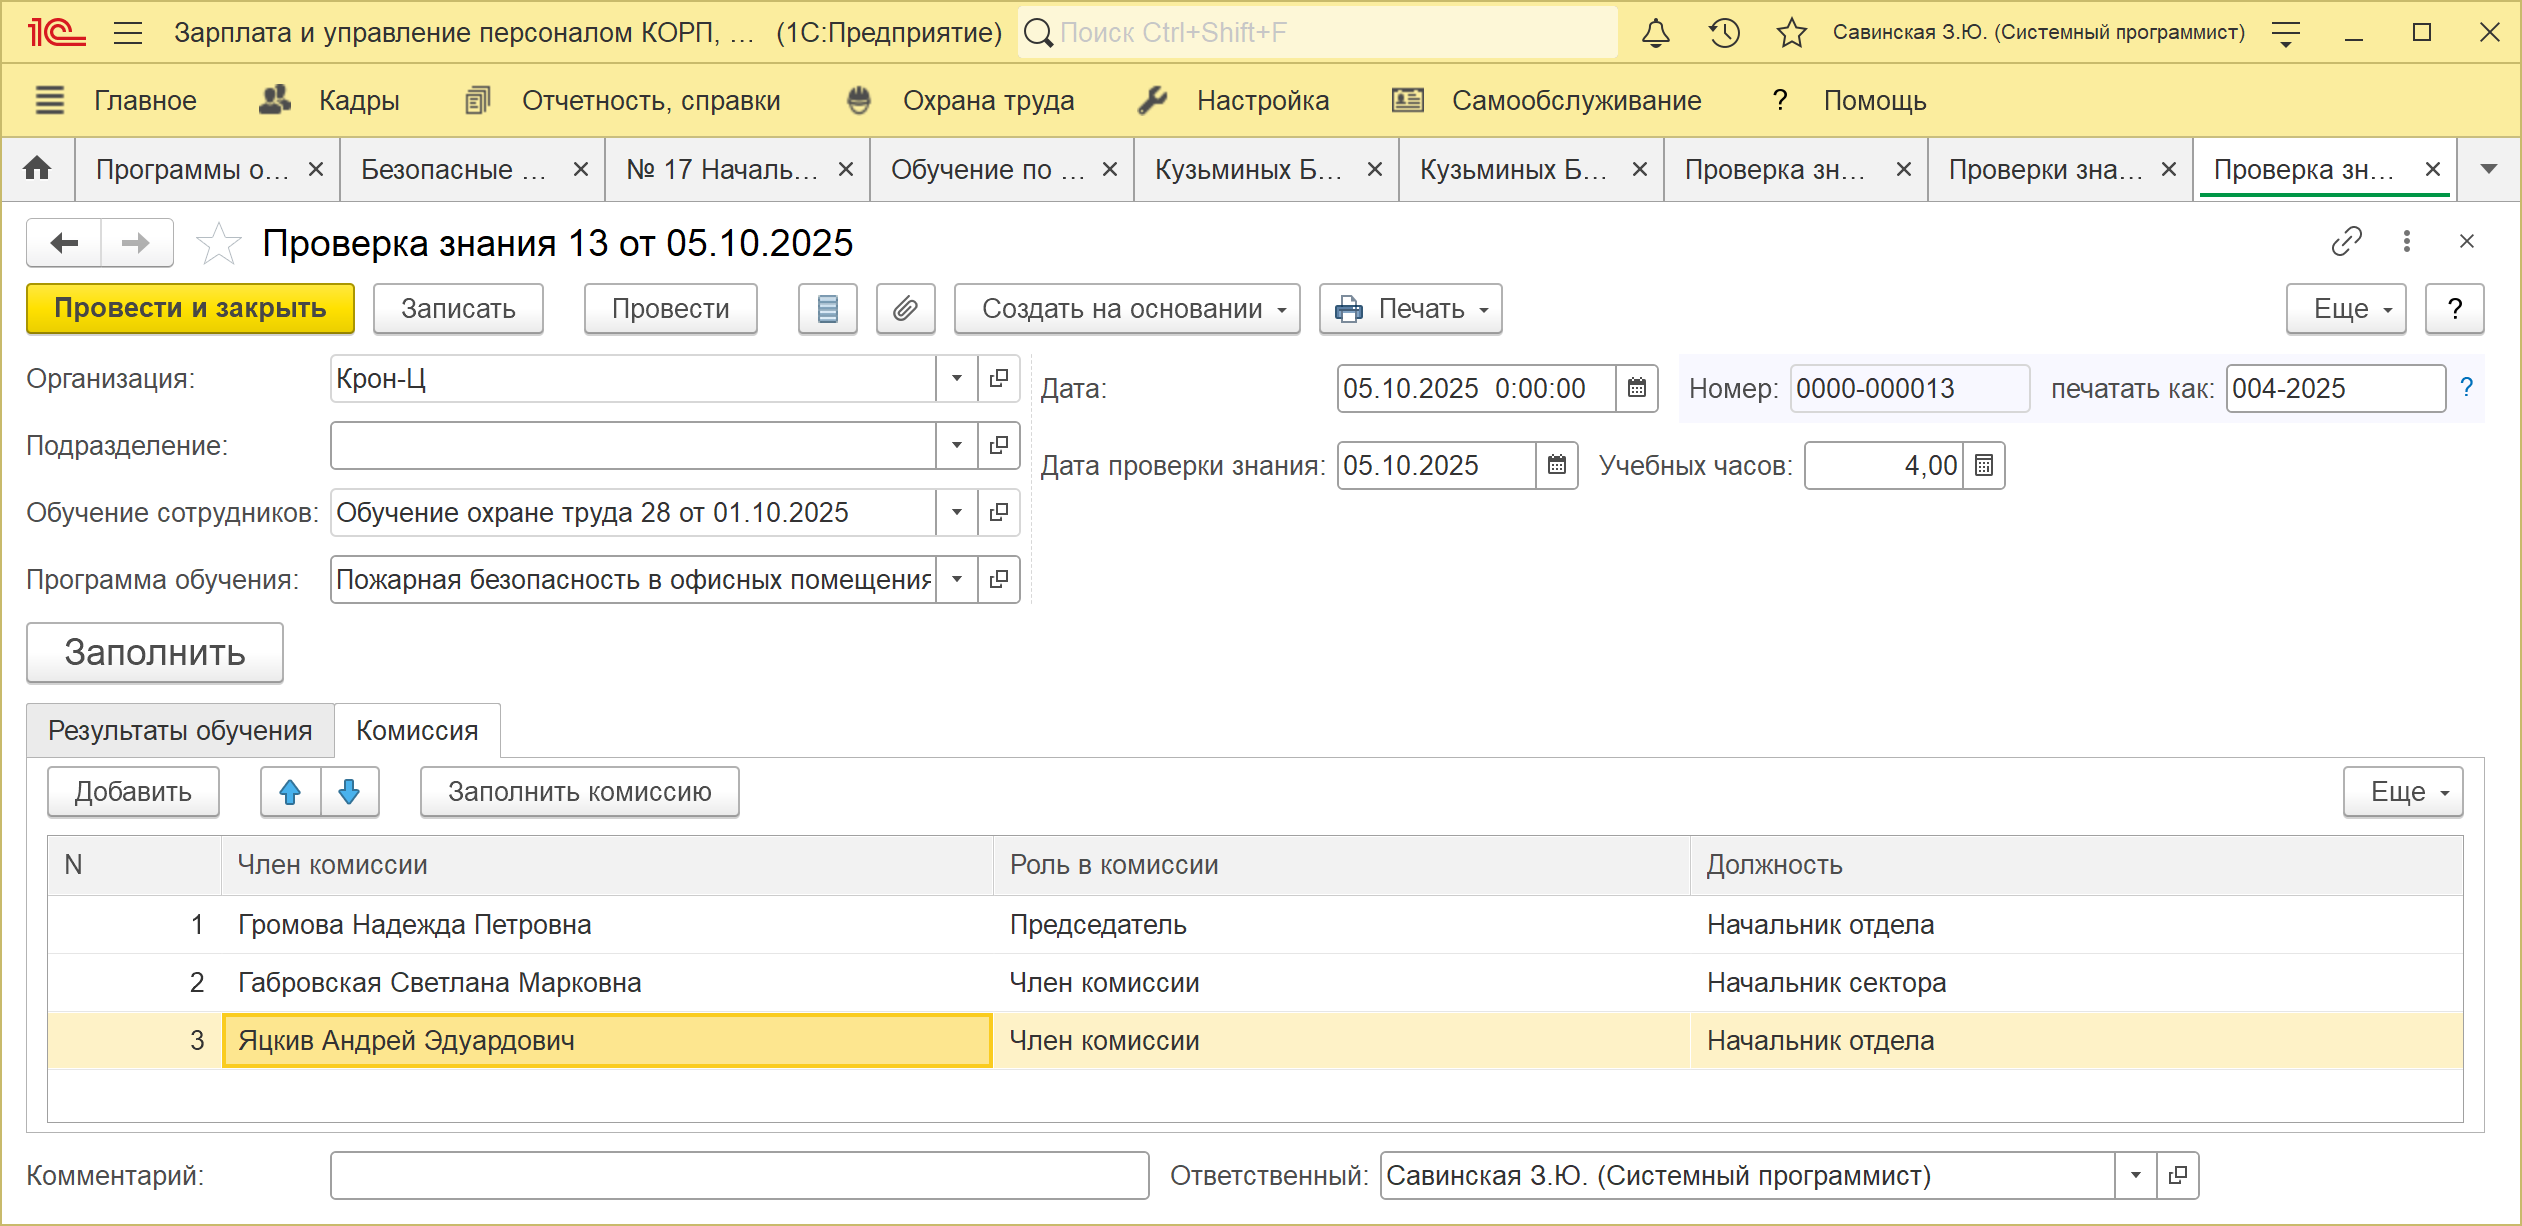The image size is (2522, 1226).
Task: Open document movements report icon
Action: click(827, 309)
